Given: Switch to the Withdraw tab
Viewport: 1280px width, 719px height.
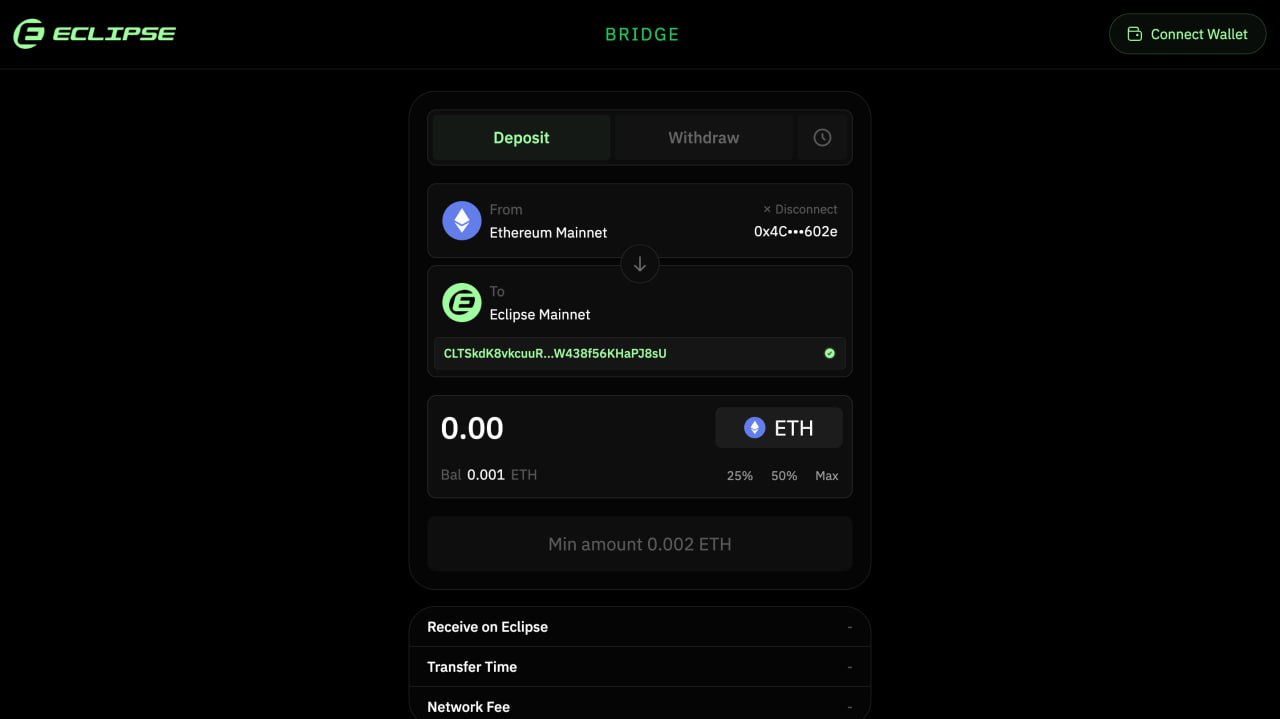Looking at the screenshot, I should (x=704, y=138).
